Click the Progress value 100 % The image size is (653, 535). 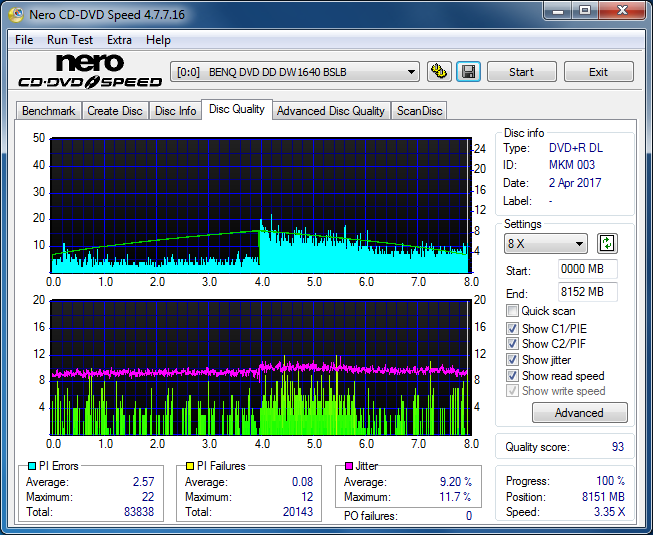611,481
